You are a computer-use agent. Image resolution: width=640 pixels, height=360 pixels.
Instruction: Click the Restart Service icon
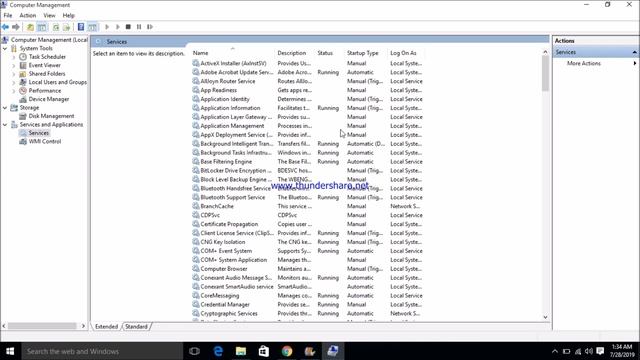(x=150, y=27)
